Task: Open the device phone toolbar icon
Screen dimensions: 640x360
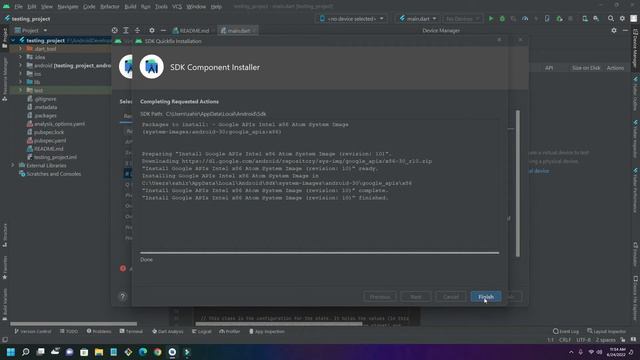Action: (547, 19)
